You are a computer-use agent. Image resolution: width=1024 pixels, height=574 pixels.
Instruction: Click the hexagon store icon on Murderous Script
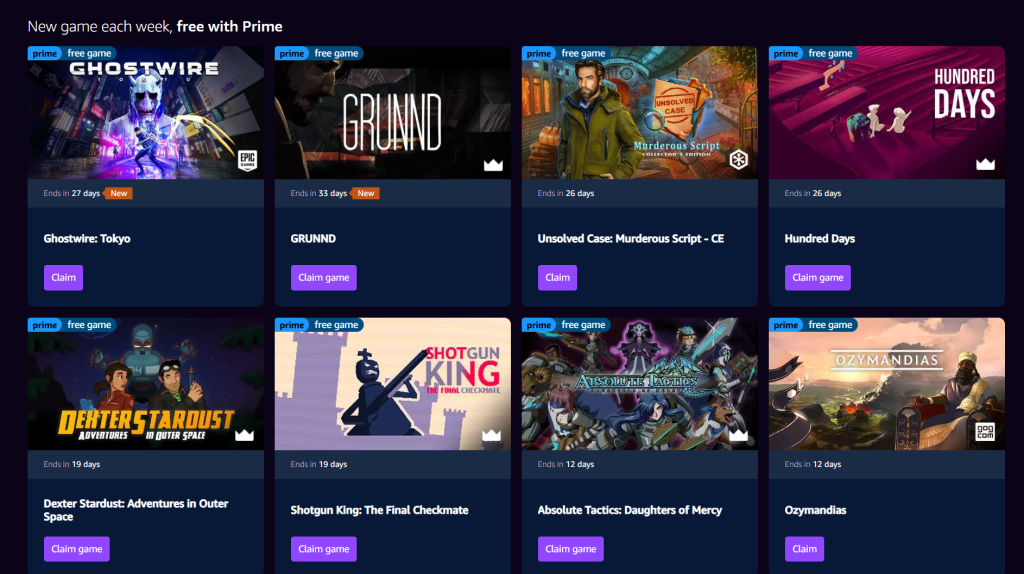pyautogui.click(x=739, y=159)
